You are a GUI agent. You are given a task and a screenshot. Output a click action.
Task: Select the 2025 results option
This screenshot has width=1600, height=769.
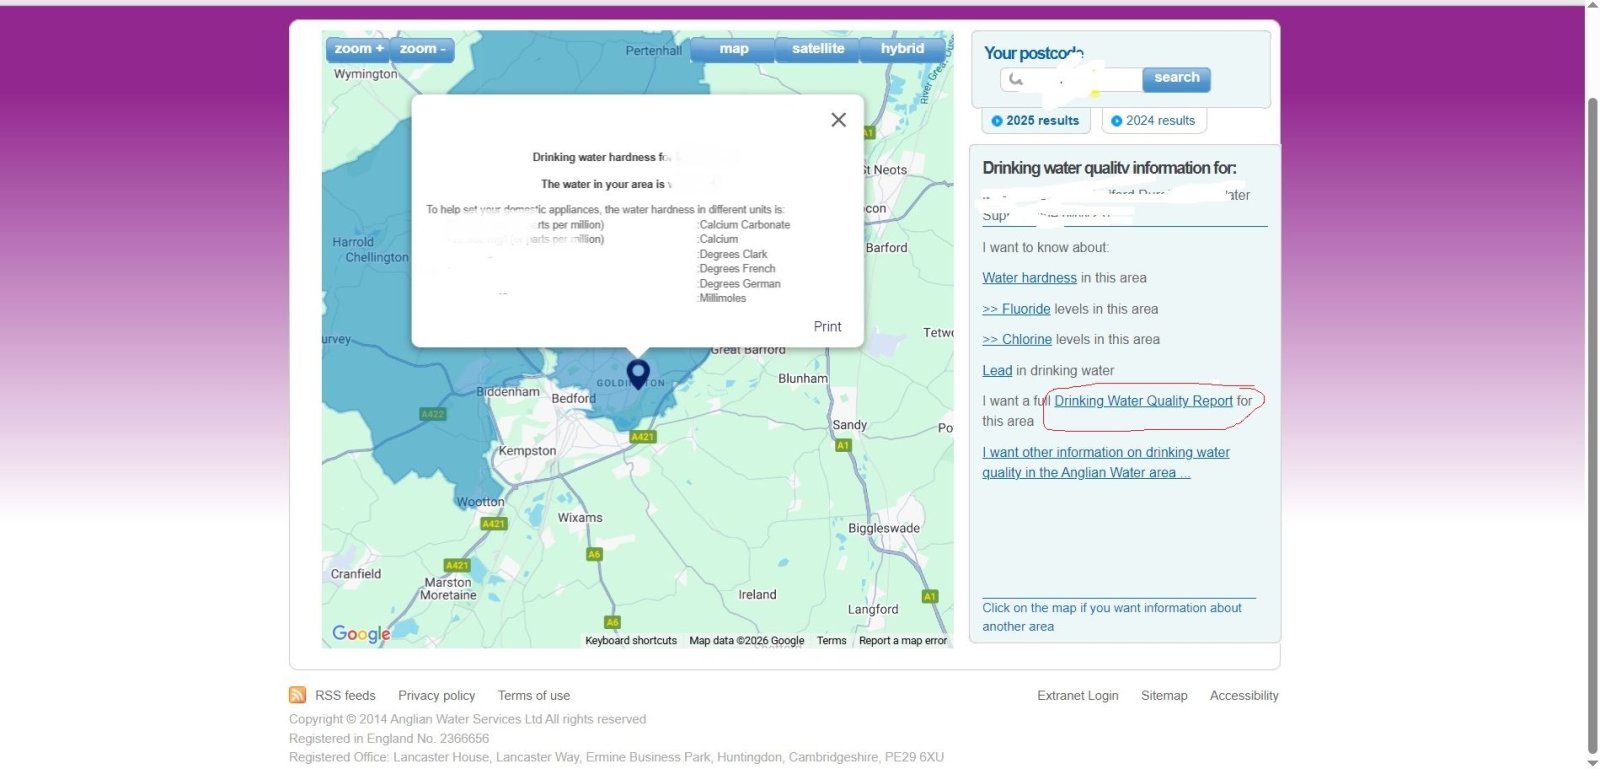point(1035,121)
